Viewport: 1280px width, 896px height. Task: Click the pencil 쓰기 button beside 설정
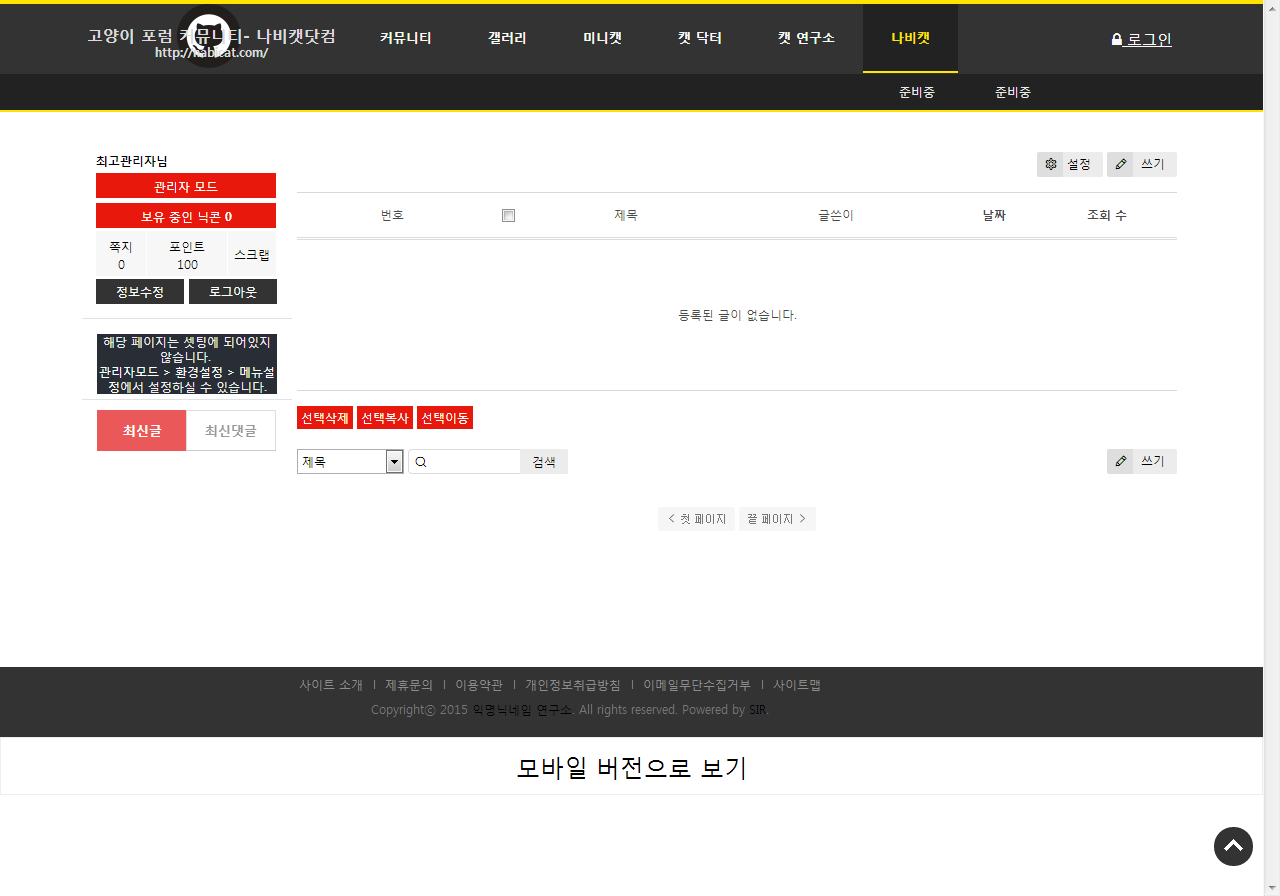1142,164
